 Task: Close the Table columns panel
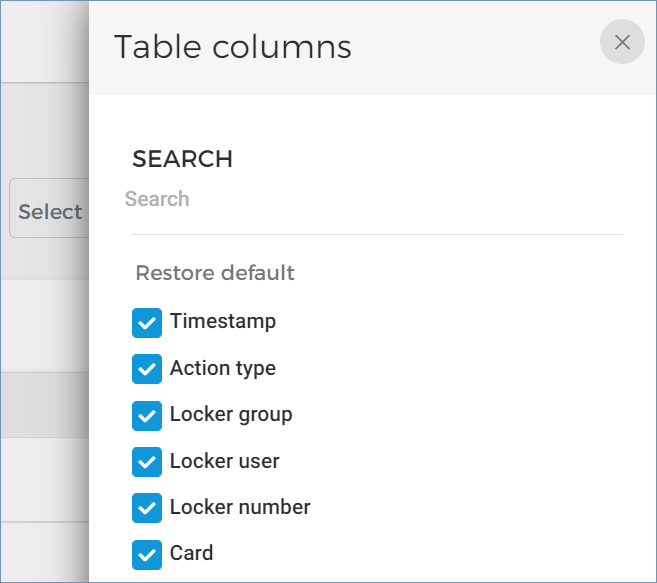click(x=622, y=42)
